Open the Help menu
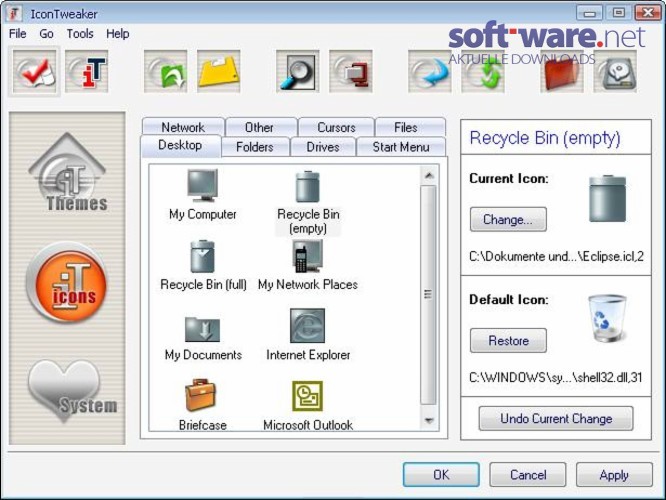666x500 pixels. coord(118,34)
